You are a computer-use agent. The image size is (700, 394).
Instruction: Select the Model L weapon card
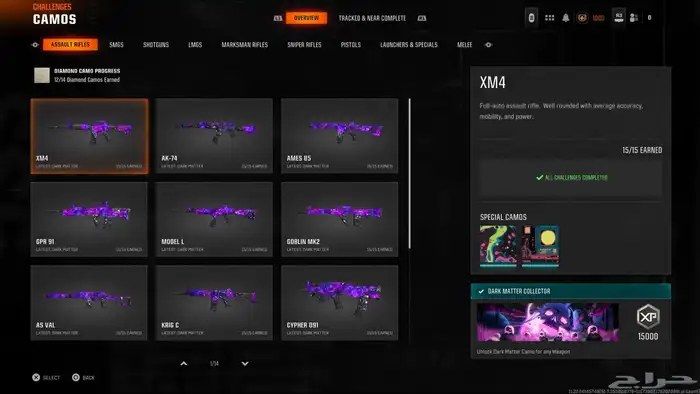[214, 219]
